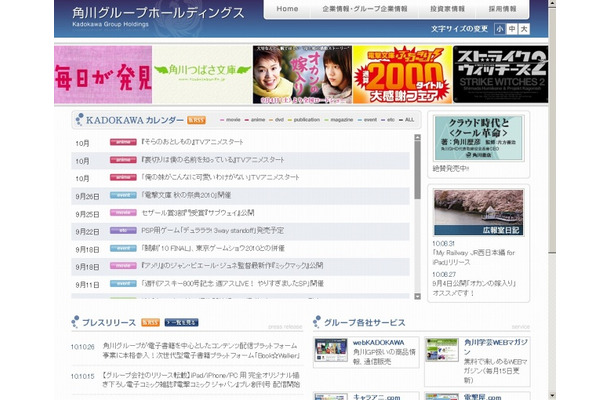610x400 pixels.
Task: Show ALL calendar categories
Action: coord(407,120)
